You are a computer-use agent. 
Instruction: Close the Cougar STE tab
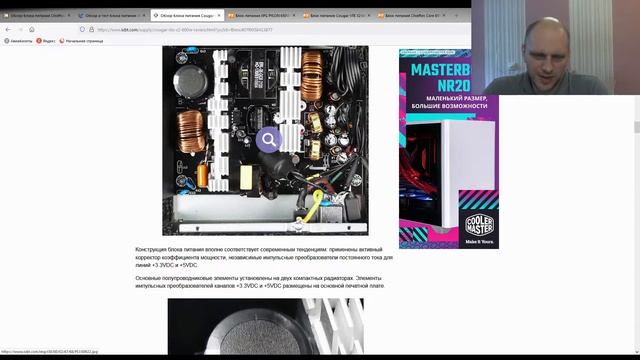click(x=369, y=16)
